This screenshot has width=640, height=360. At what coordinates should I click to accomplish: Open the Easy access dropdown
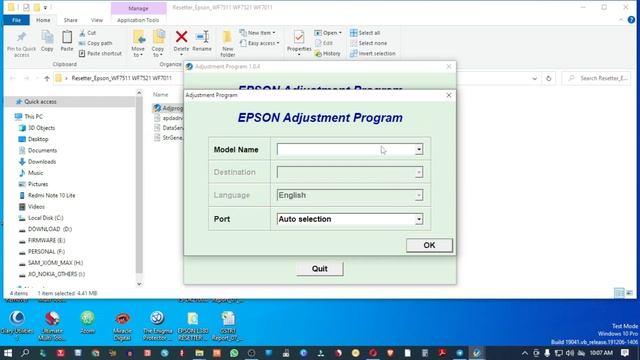260,43
